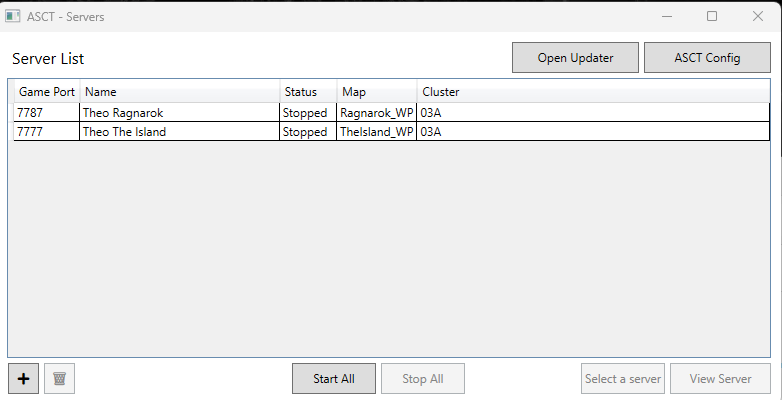Click the Select a server button
Screen dimensions: 782x400
point(623,379)
